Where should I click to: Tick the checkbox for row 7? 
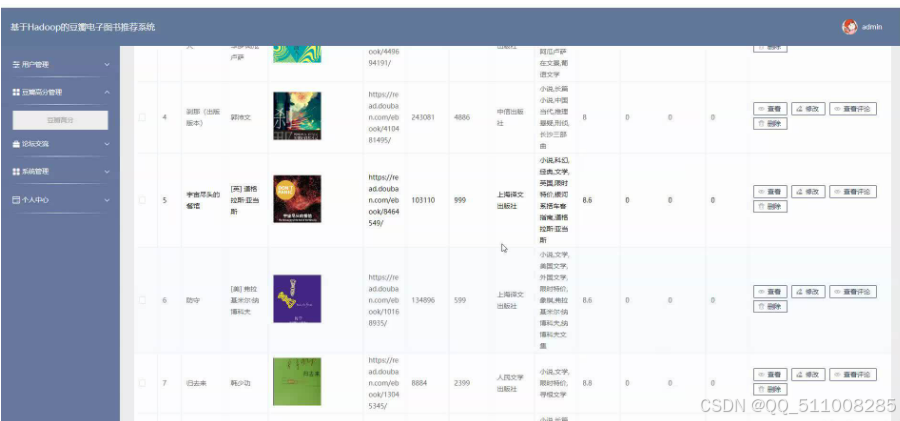142,383
